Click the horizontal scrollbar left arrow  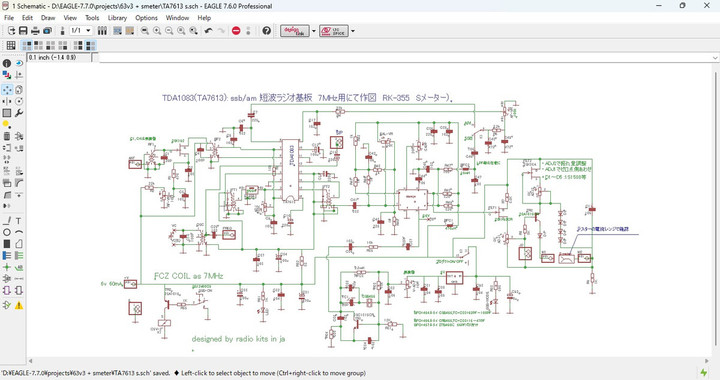coord(31,361)
